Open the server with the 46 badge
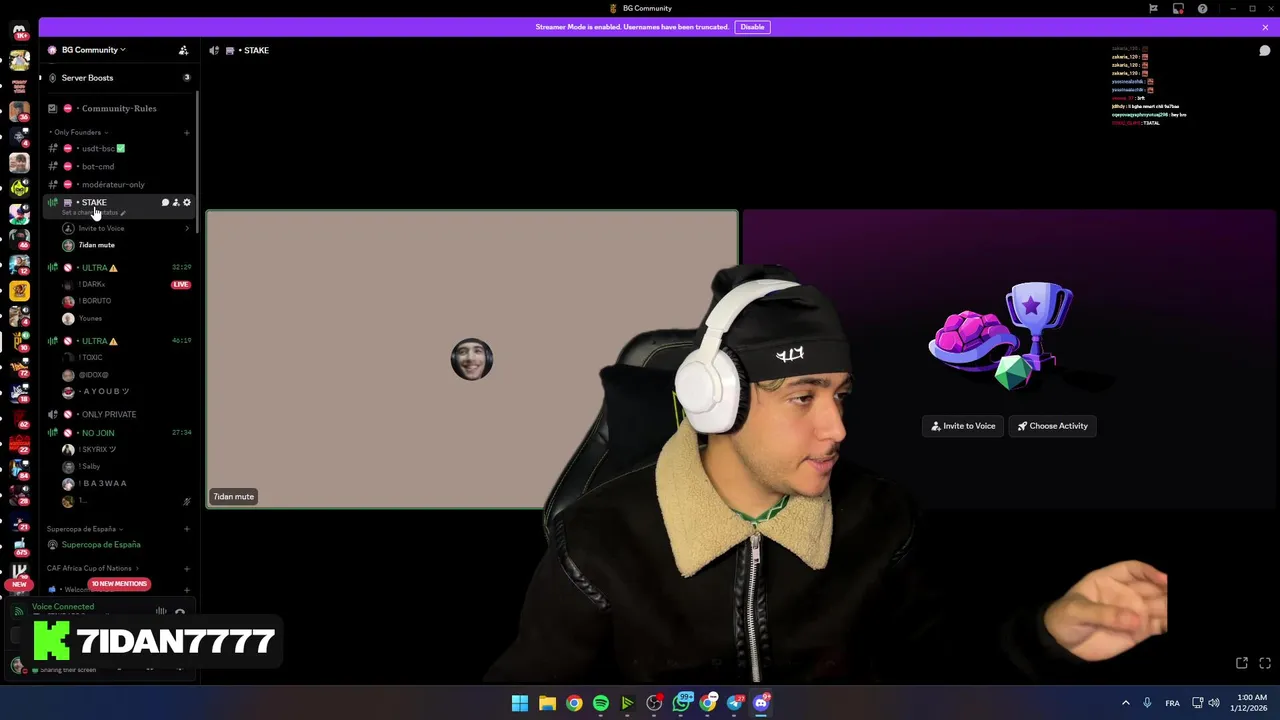Screen dimensions: 1280x720 19,238
